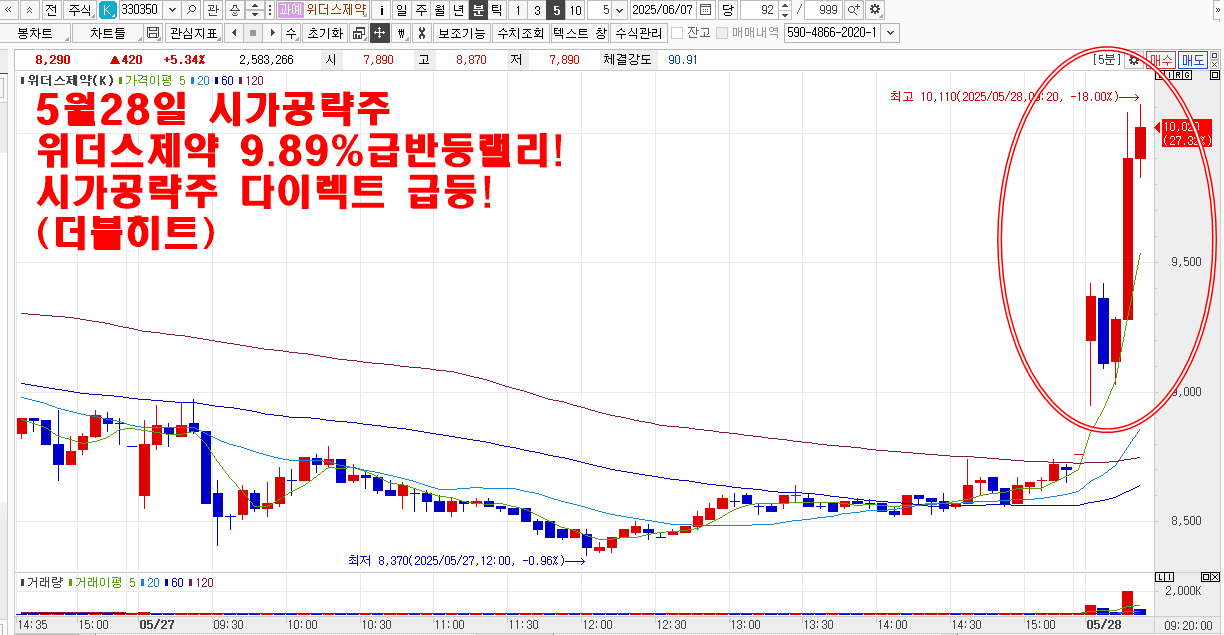Click the volume panel scale icon
This screenshot has width=1224, height=635.
tap(1164, 578)
